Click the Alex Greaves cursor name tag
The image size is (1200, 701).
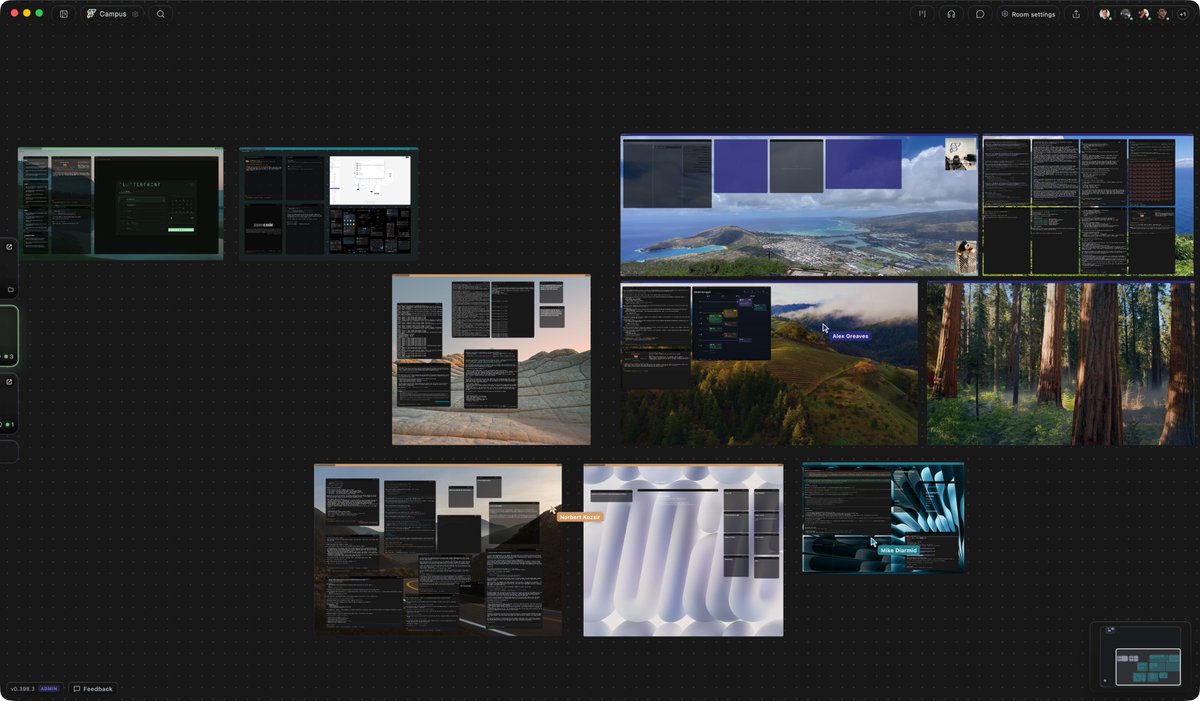pos(850,336)
